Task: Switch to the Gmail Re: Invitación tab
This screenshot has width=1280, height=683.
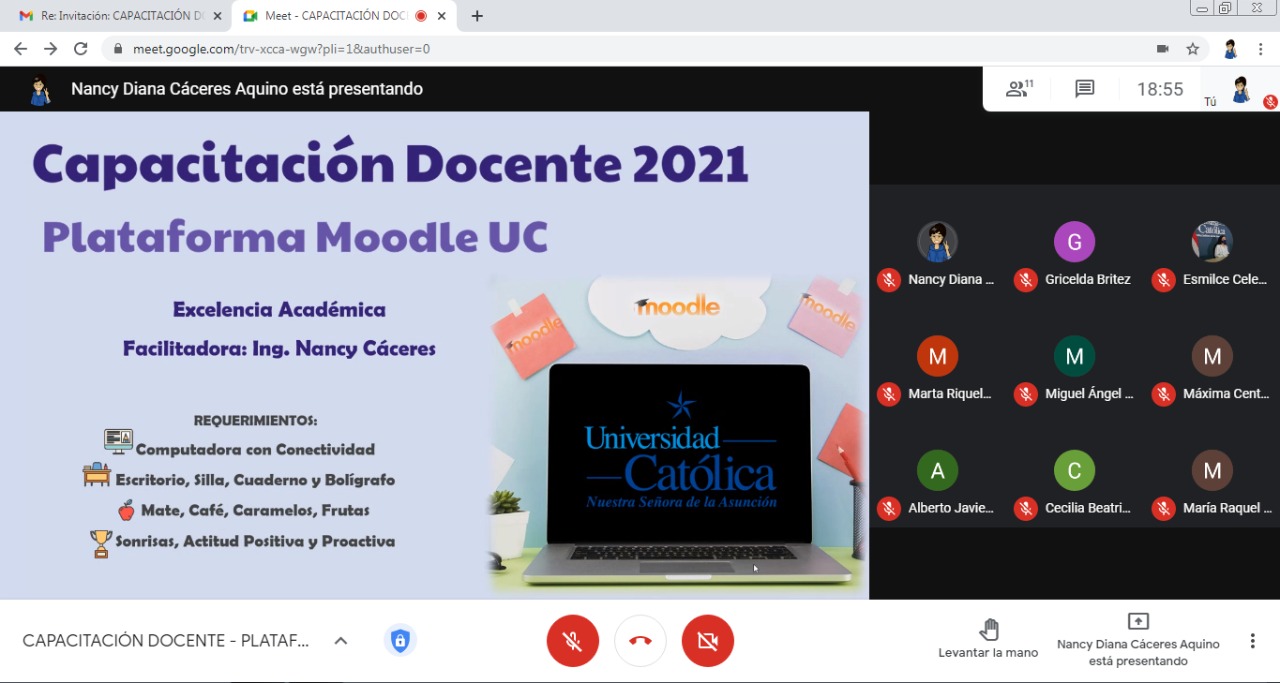Action: pyautogui.click(x=118, y=16)
